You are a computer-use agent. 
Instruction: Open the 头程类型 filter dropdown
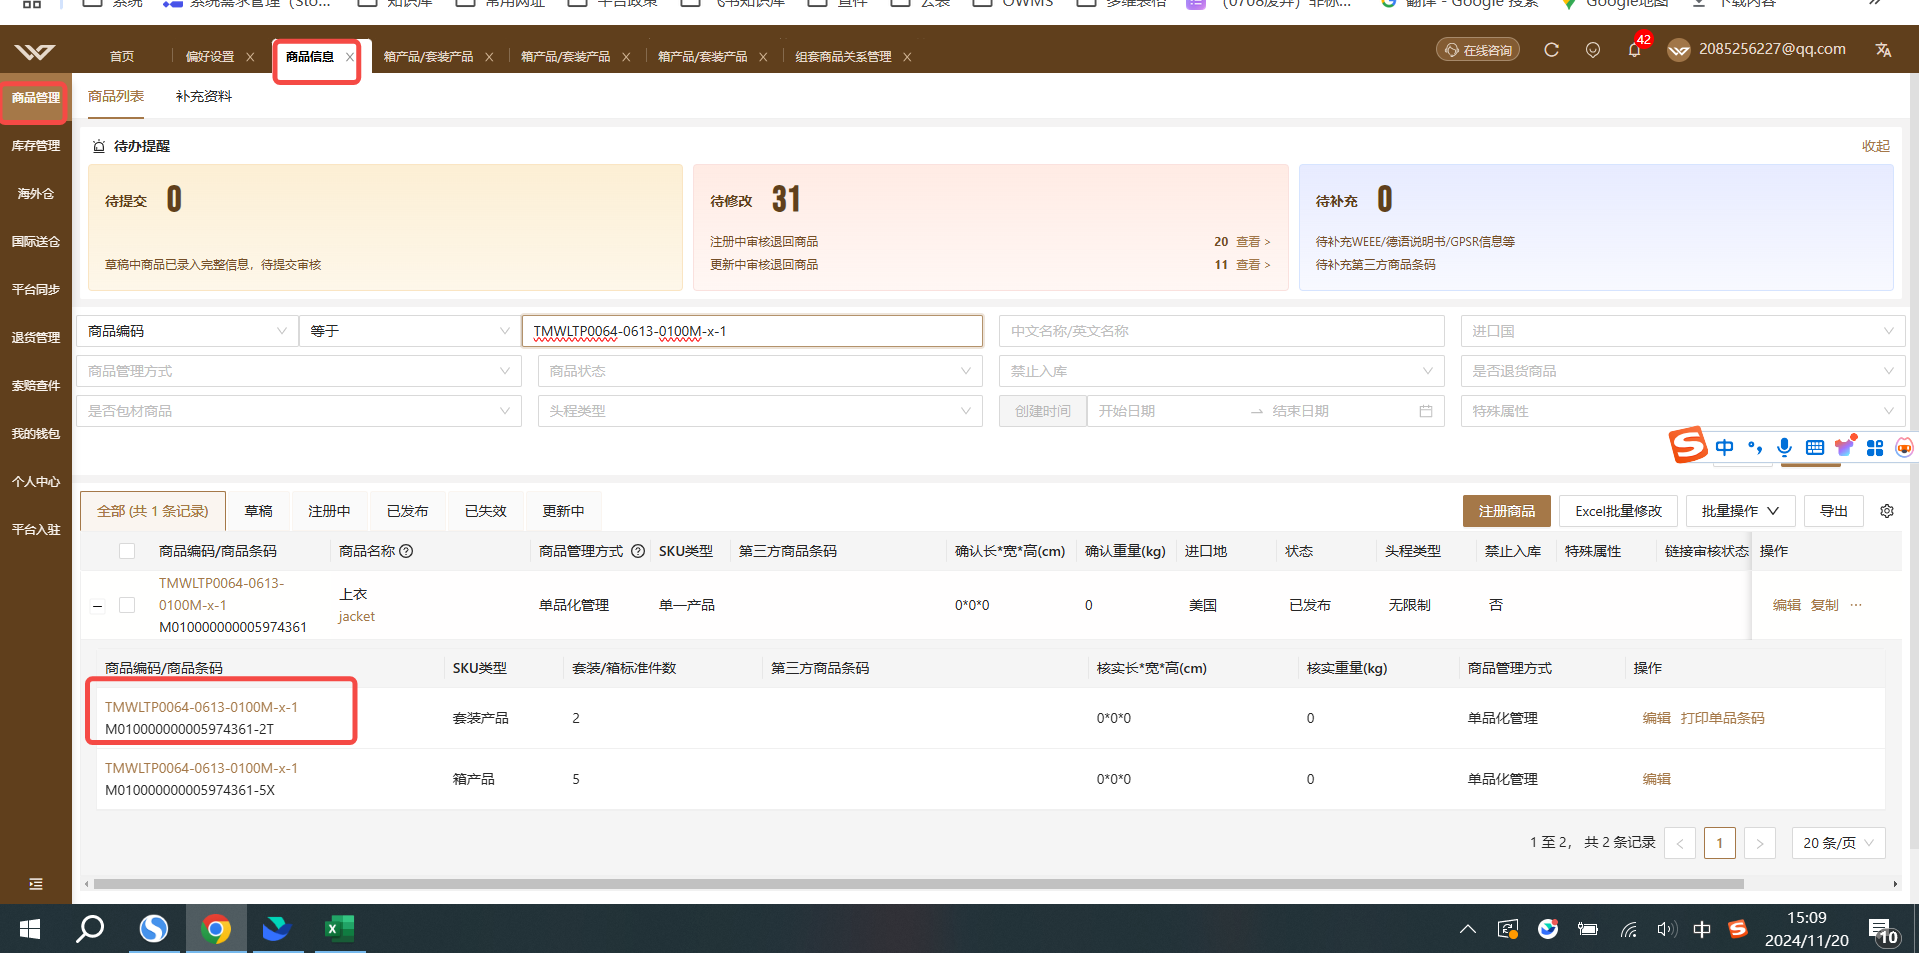[760, 411]
